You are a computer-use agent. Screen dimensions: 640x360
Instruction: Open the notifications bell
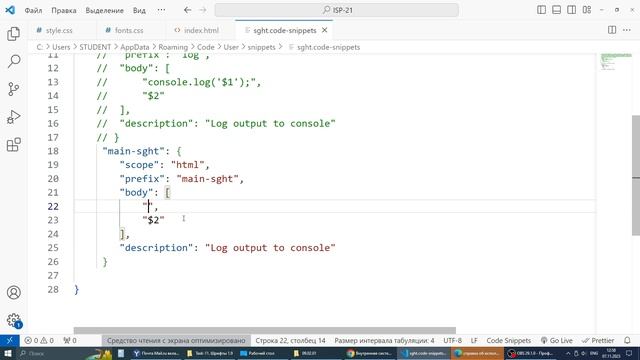coord(627,340)
